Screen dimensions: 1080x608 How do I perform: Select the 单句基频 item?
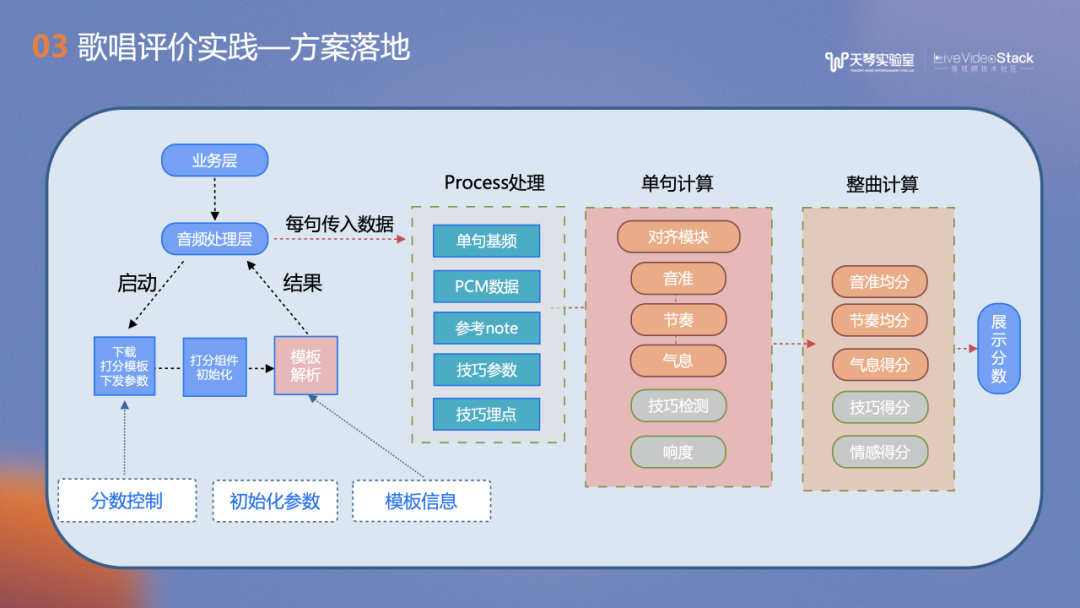coord(486,241)
